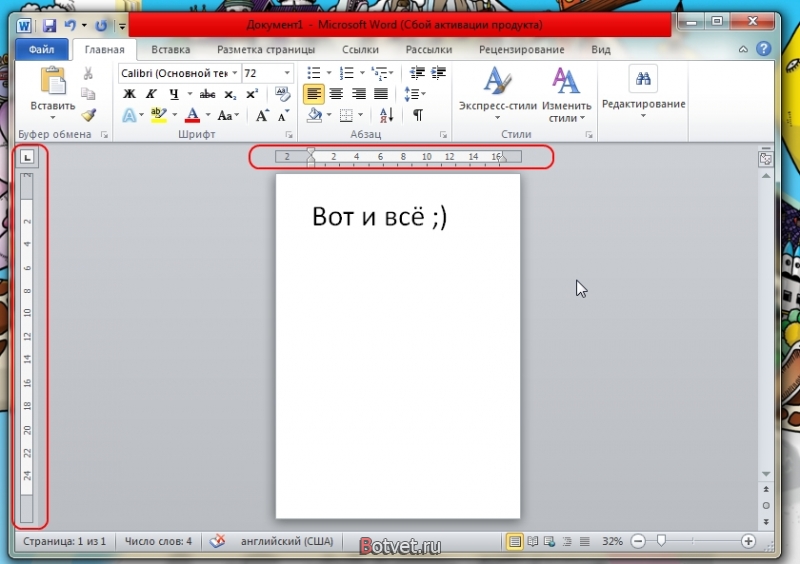Open the Редактирование group

(643, 92)
